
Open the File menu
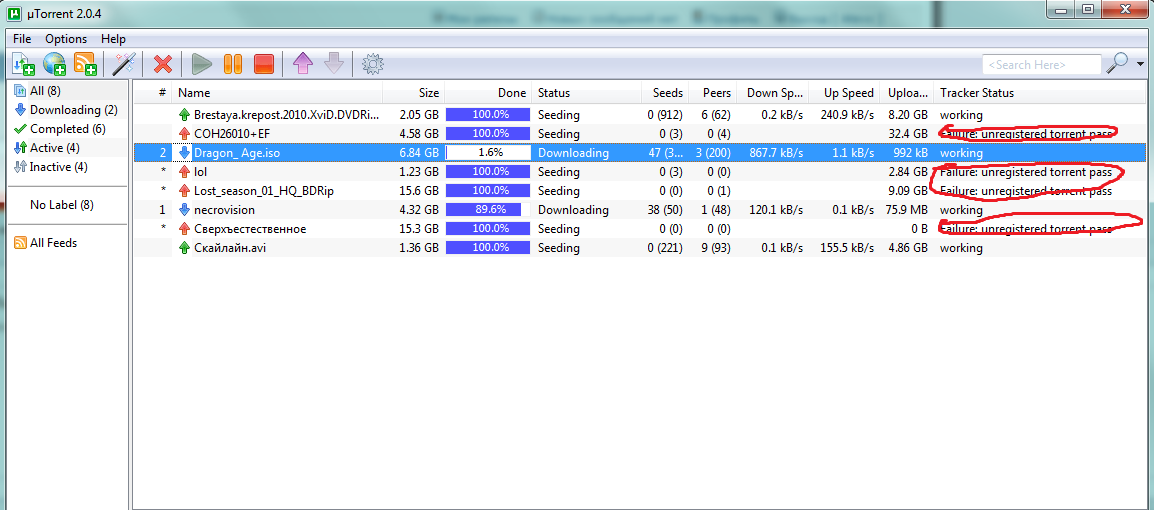tap(22, 39)
